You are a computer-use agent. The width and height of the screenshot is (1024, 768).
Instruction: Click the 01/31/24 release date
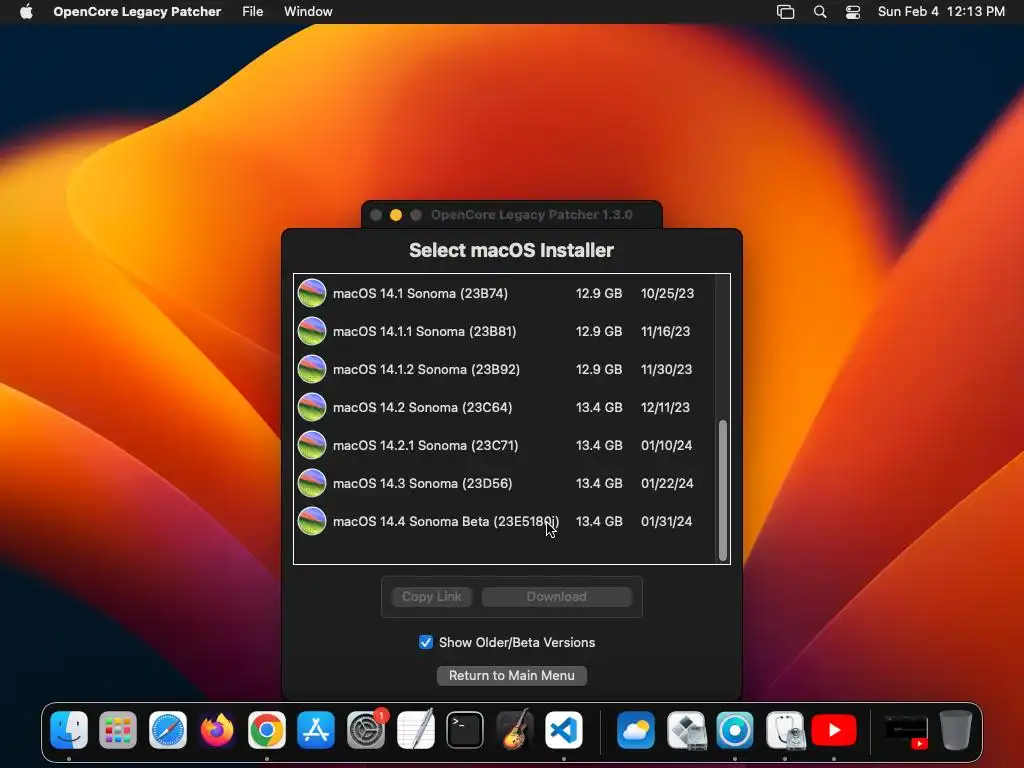(x=667, y=521)
